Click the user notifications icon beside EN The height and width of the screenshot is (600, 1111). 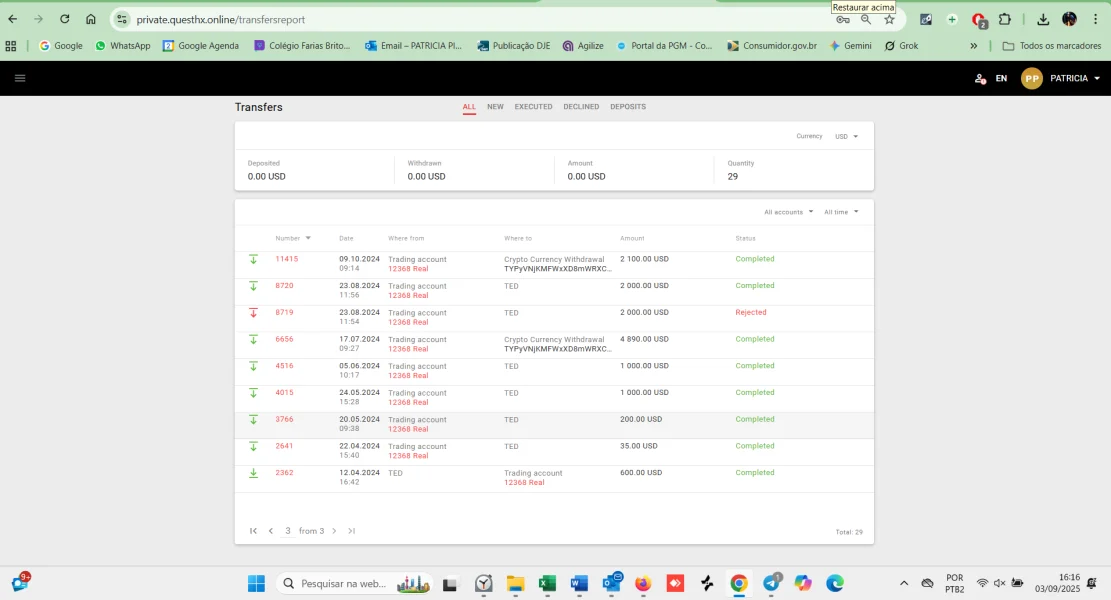click(980, 78)
